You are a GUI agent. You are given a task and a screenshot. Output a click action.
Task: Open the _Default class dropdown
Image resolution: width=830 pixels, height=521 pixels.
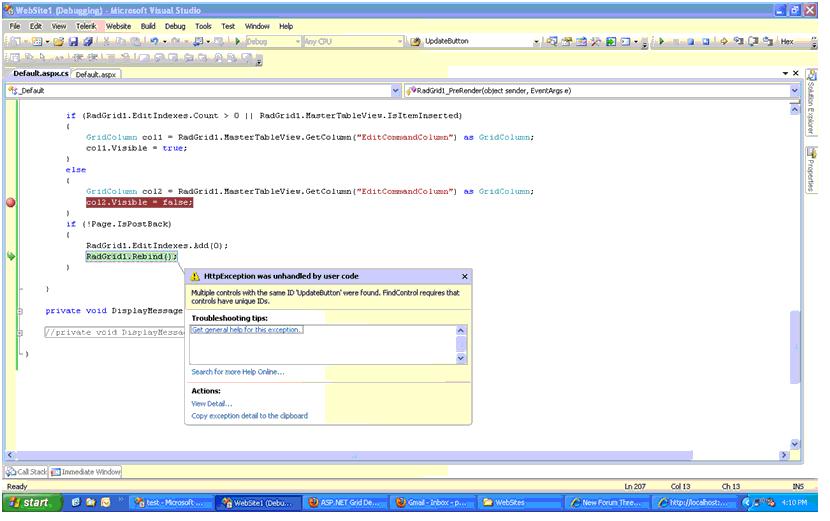click(x=395, y=91)
